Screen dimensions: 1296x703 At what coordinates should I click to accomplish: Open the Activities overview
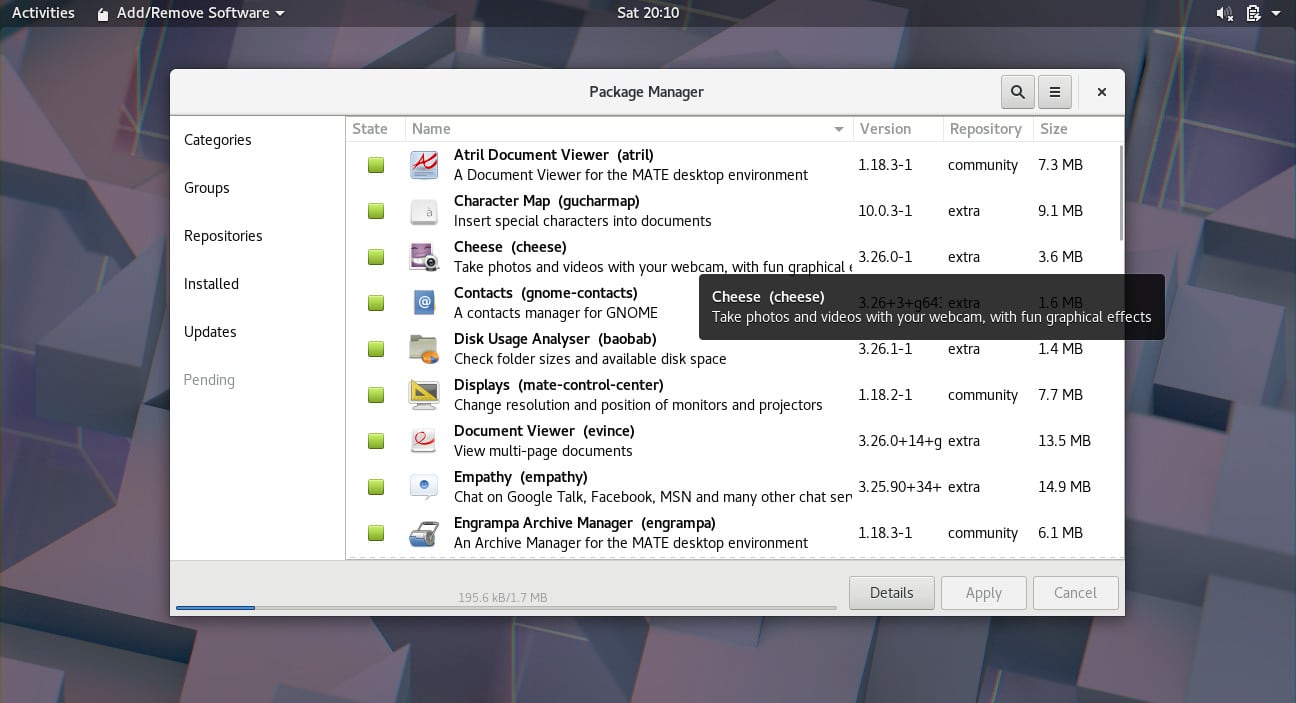click(43, 13)
